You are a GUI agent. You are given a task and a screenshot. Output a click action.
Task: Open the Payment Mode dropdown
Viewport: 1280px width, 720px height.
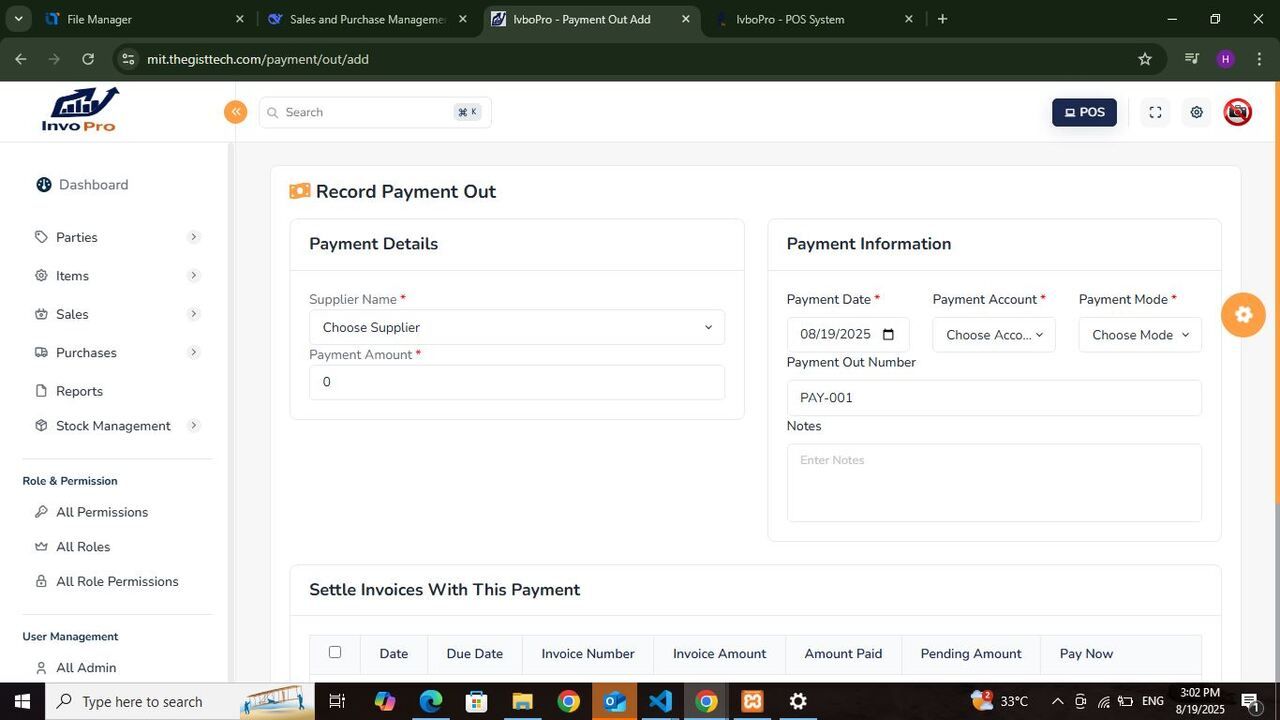pyautogui.click(x=1140, y=335)
